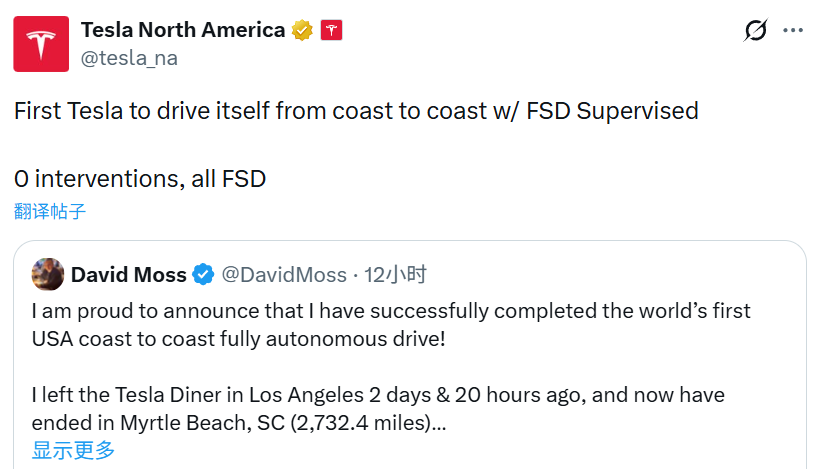The image size is (816, 469).
Task: Open the three-dot more options menu
Action: pyautogui.click(x=793, y=31)
